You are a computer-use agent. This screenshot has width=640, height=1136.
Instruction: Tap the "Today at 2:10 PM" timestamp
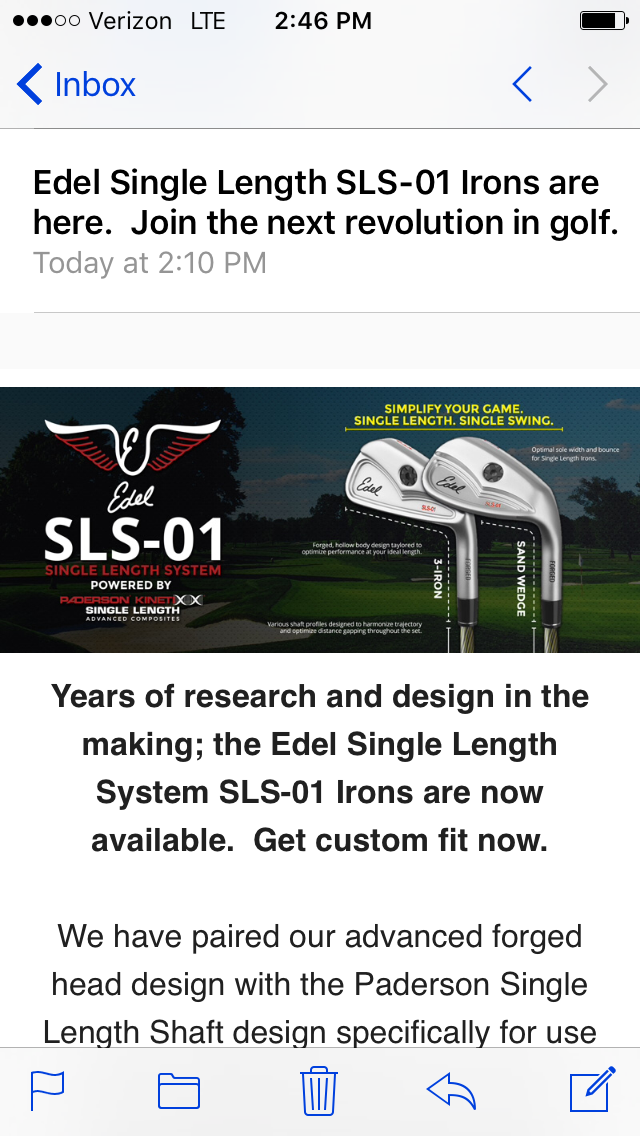click(150, 263)
